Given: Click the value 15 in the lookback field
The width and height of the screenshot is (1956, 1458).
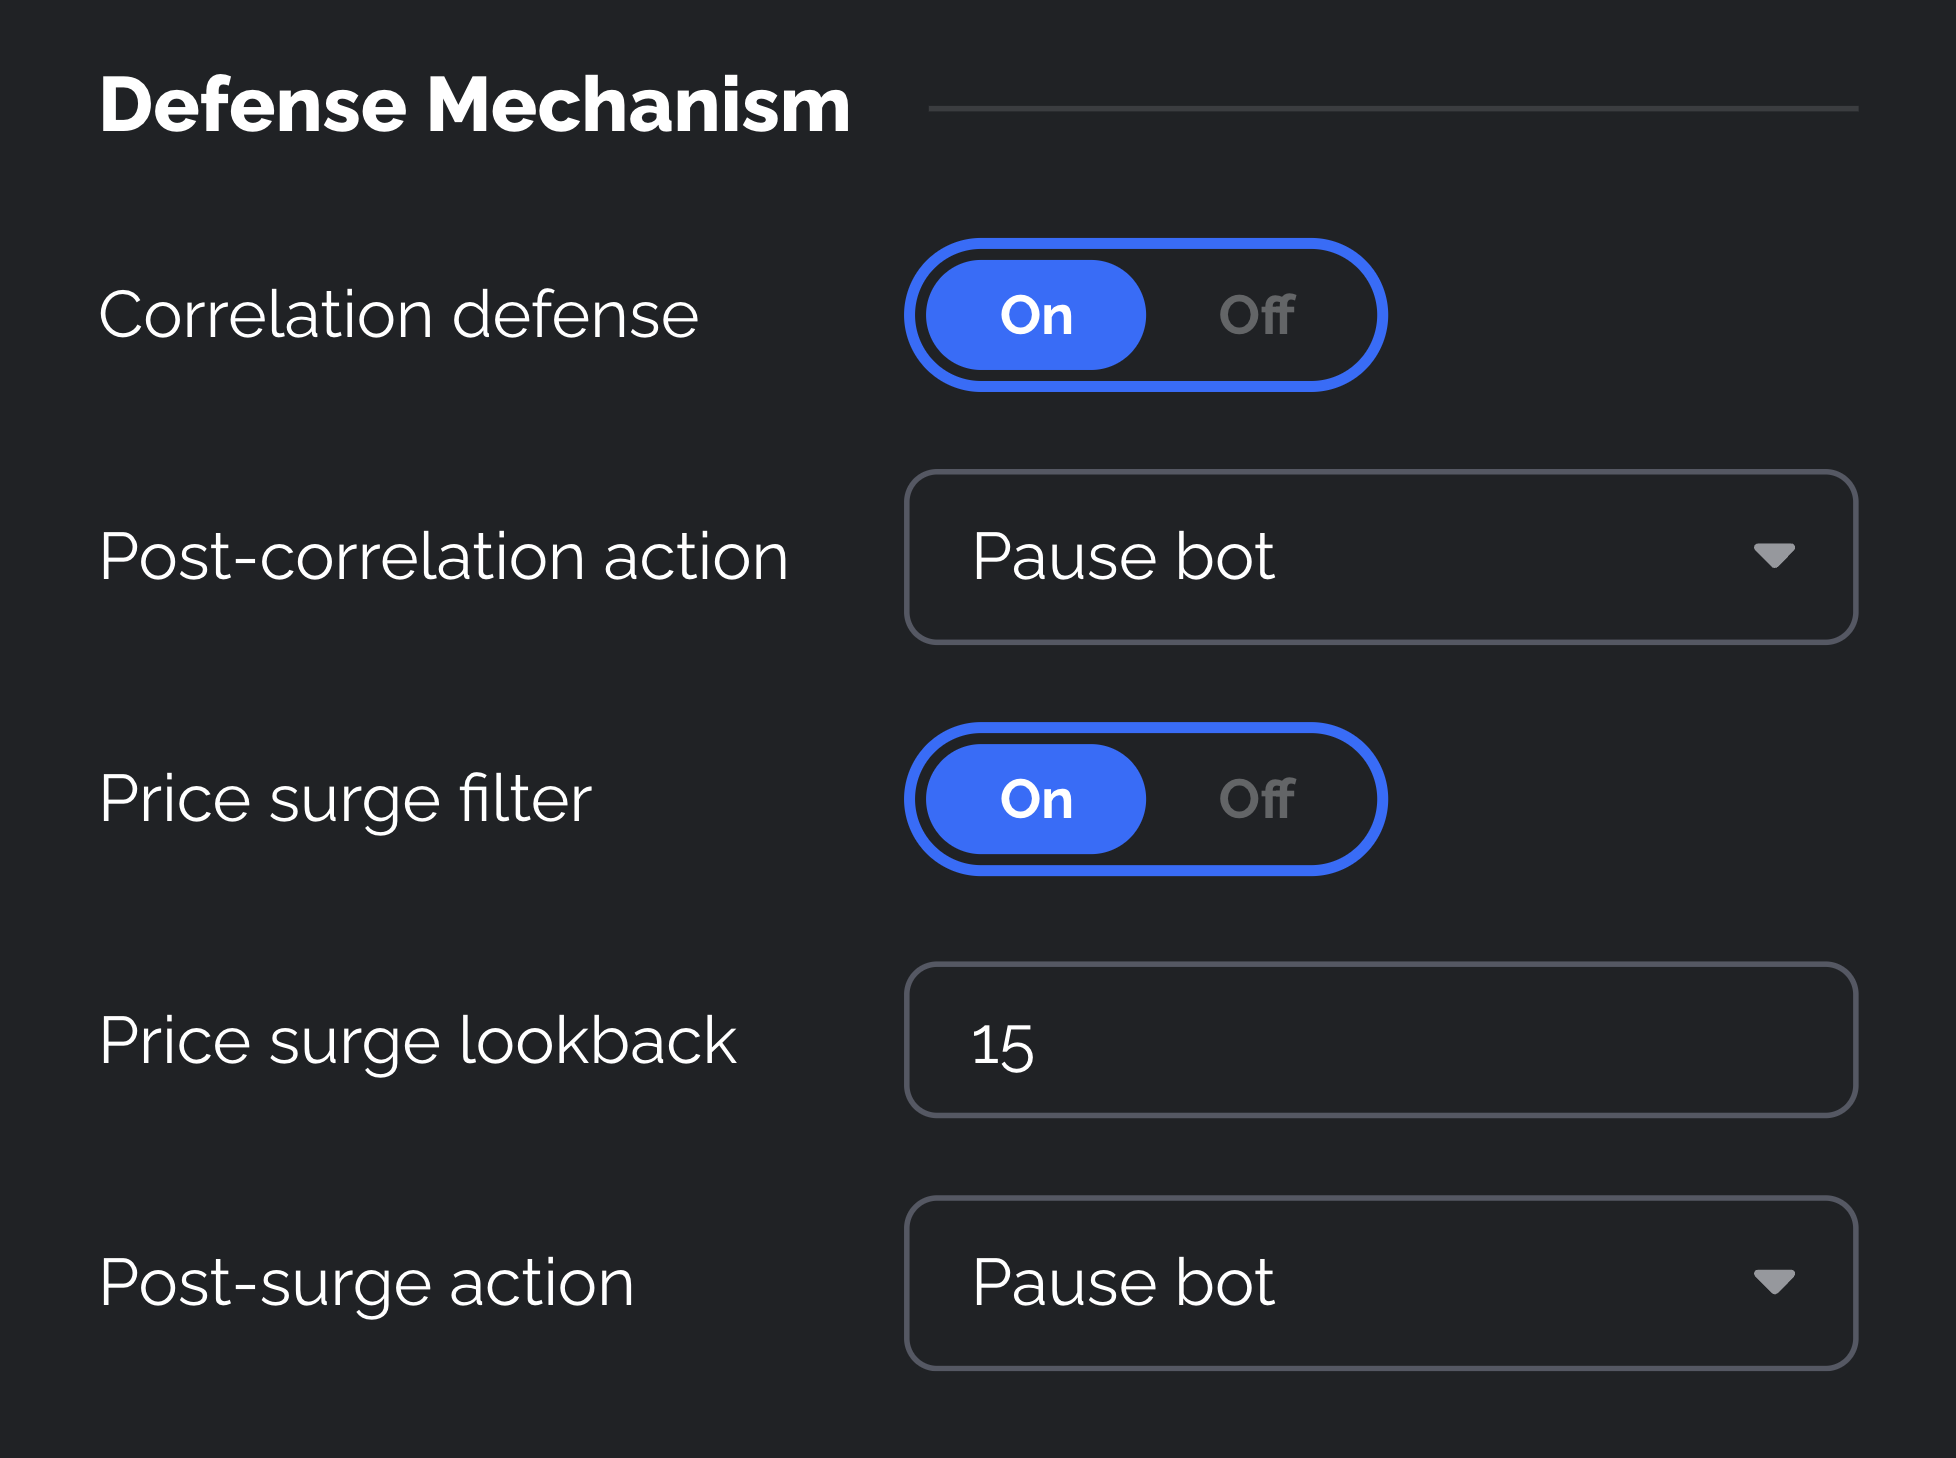Looking at the screenshot, I should [1002, 1046].
